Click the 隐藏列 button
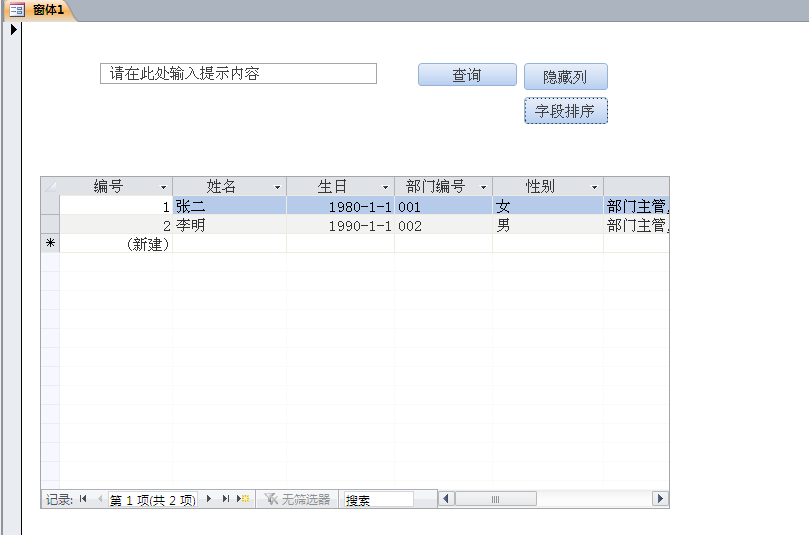The height and width of the screenshot is (535, 809). pos(565,77)
